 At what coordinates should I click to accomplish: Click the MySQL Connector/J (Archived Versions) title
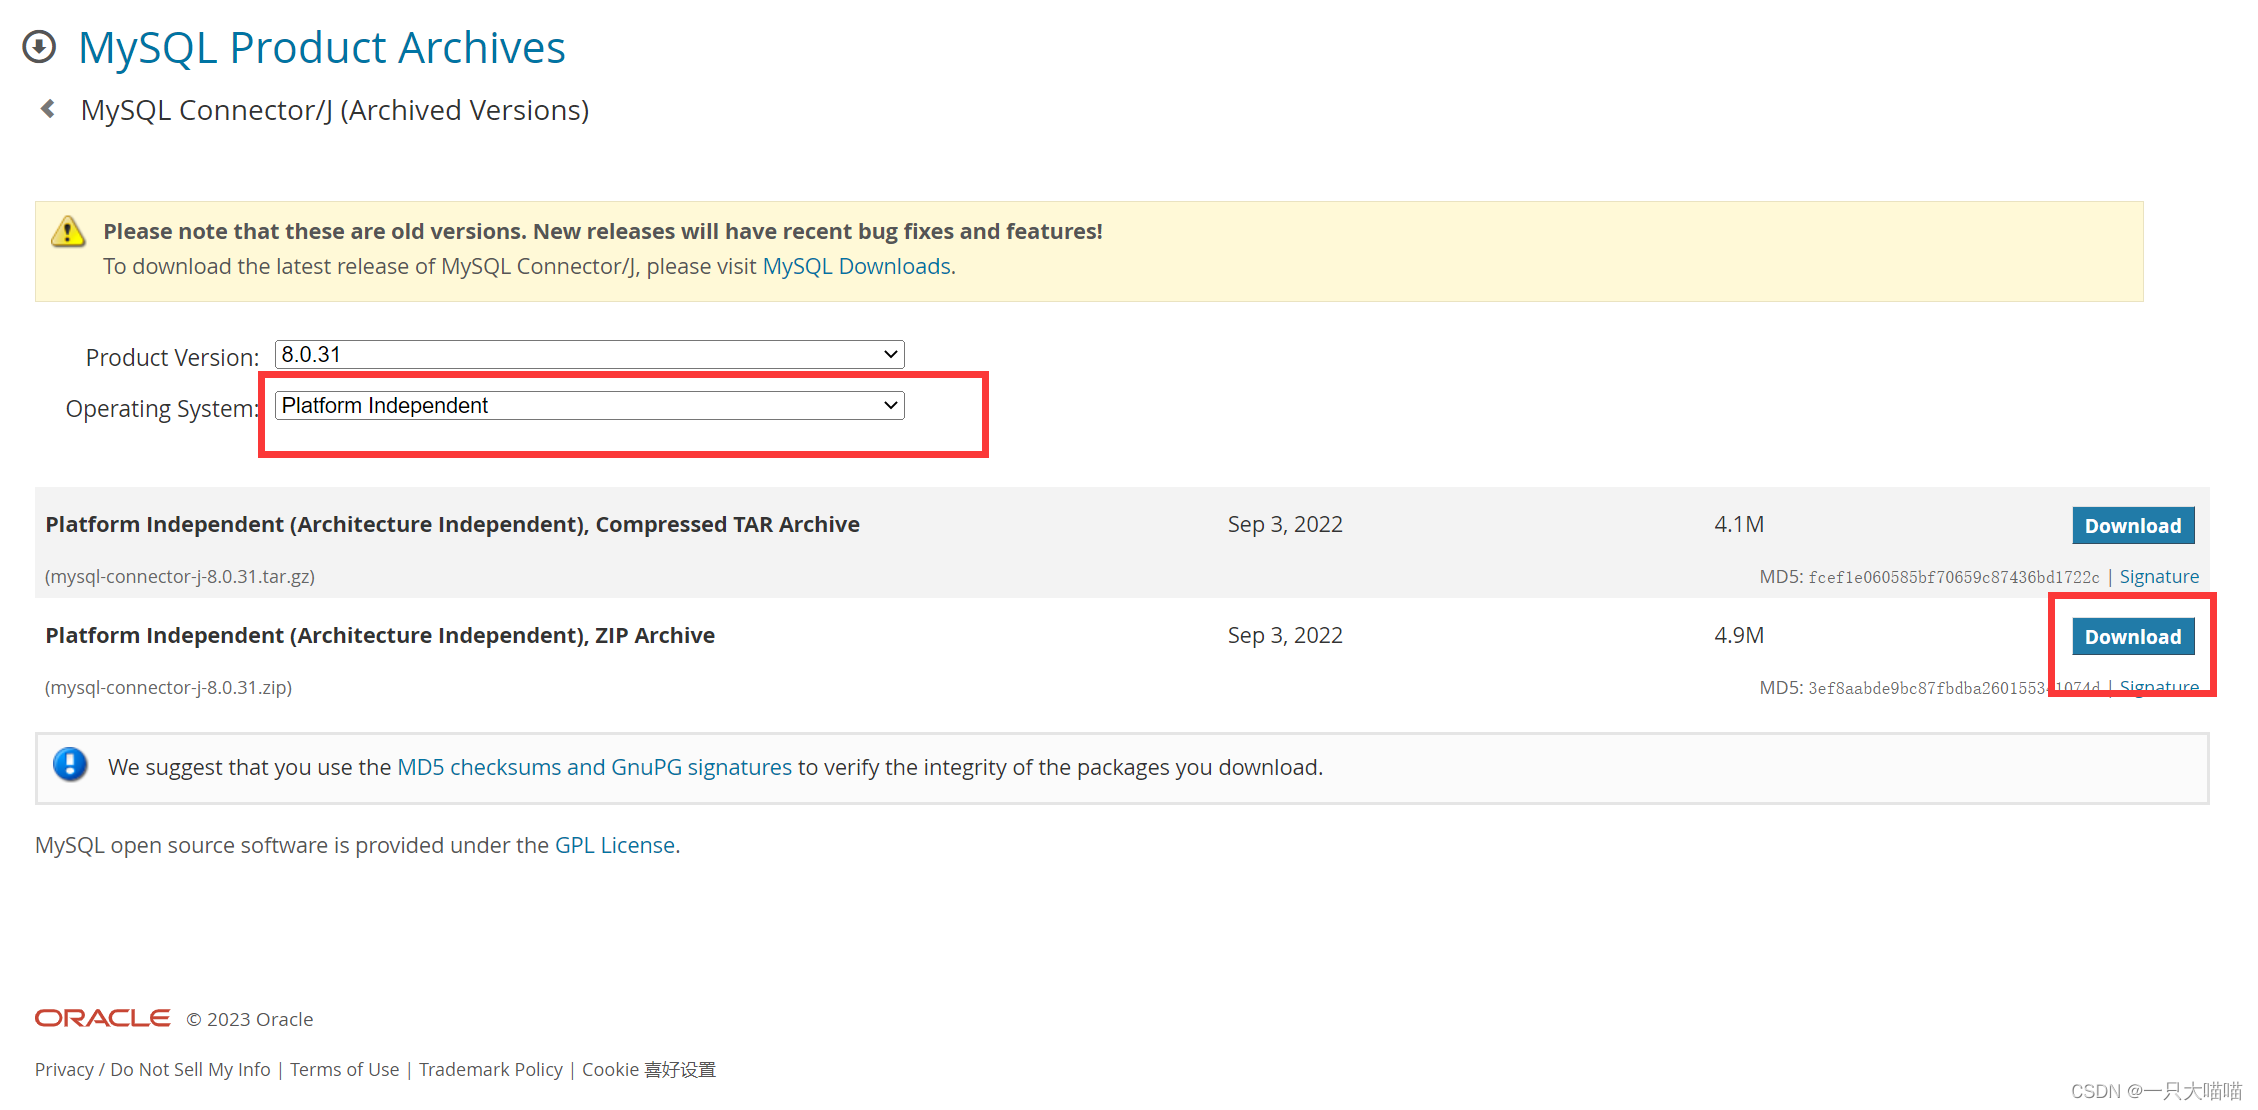[x=334, y=110]
